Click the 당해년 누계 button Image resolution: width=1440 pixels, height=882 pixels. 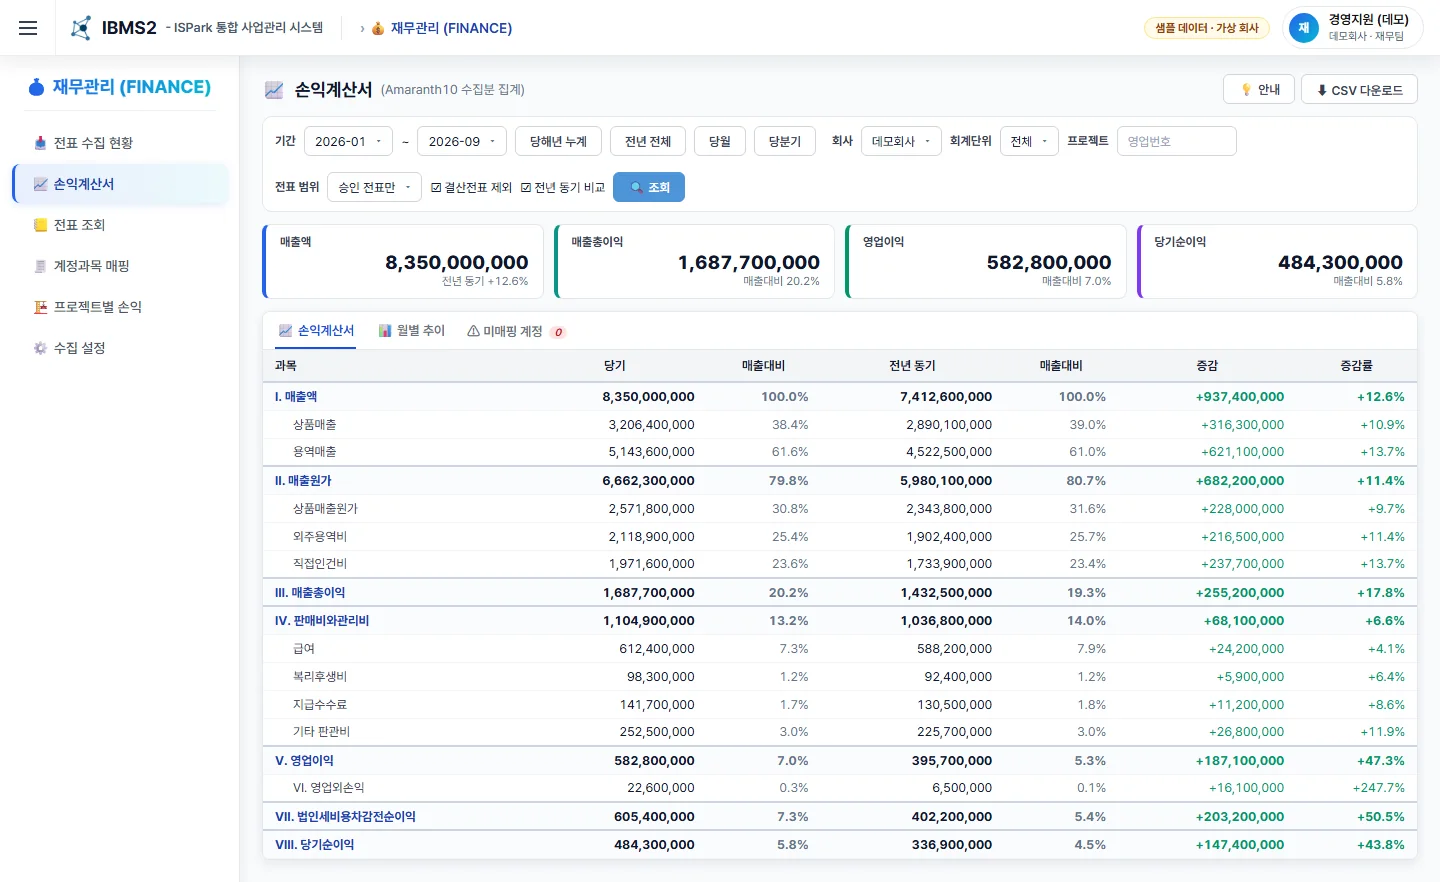tap(559, 142)
